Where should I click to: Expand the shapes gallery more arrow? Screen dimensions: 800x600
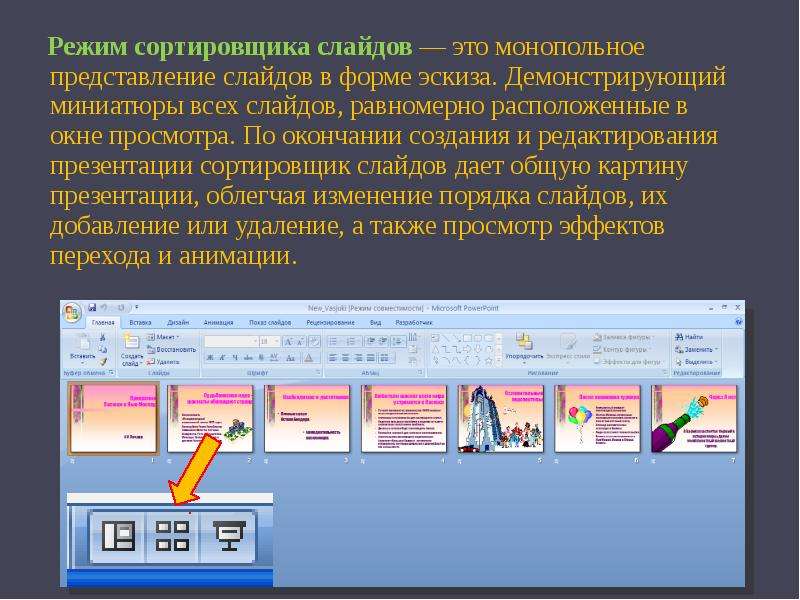click(x=498, y=361)
